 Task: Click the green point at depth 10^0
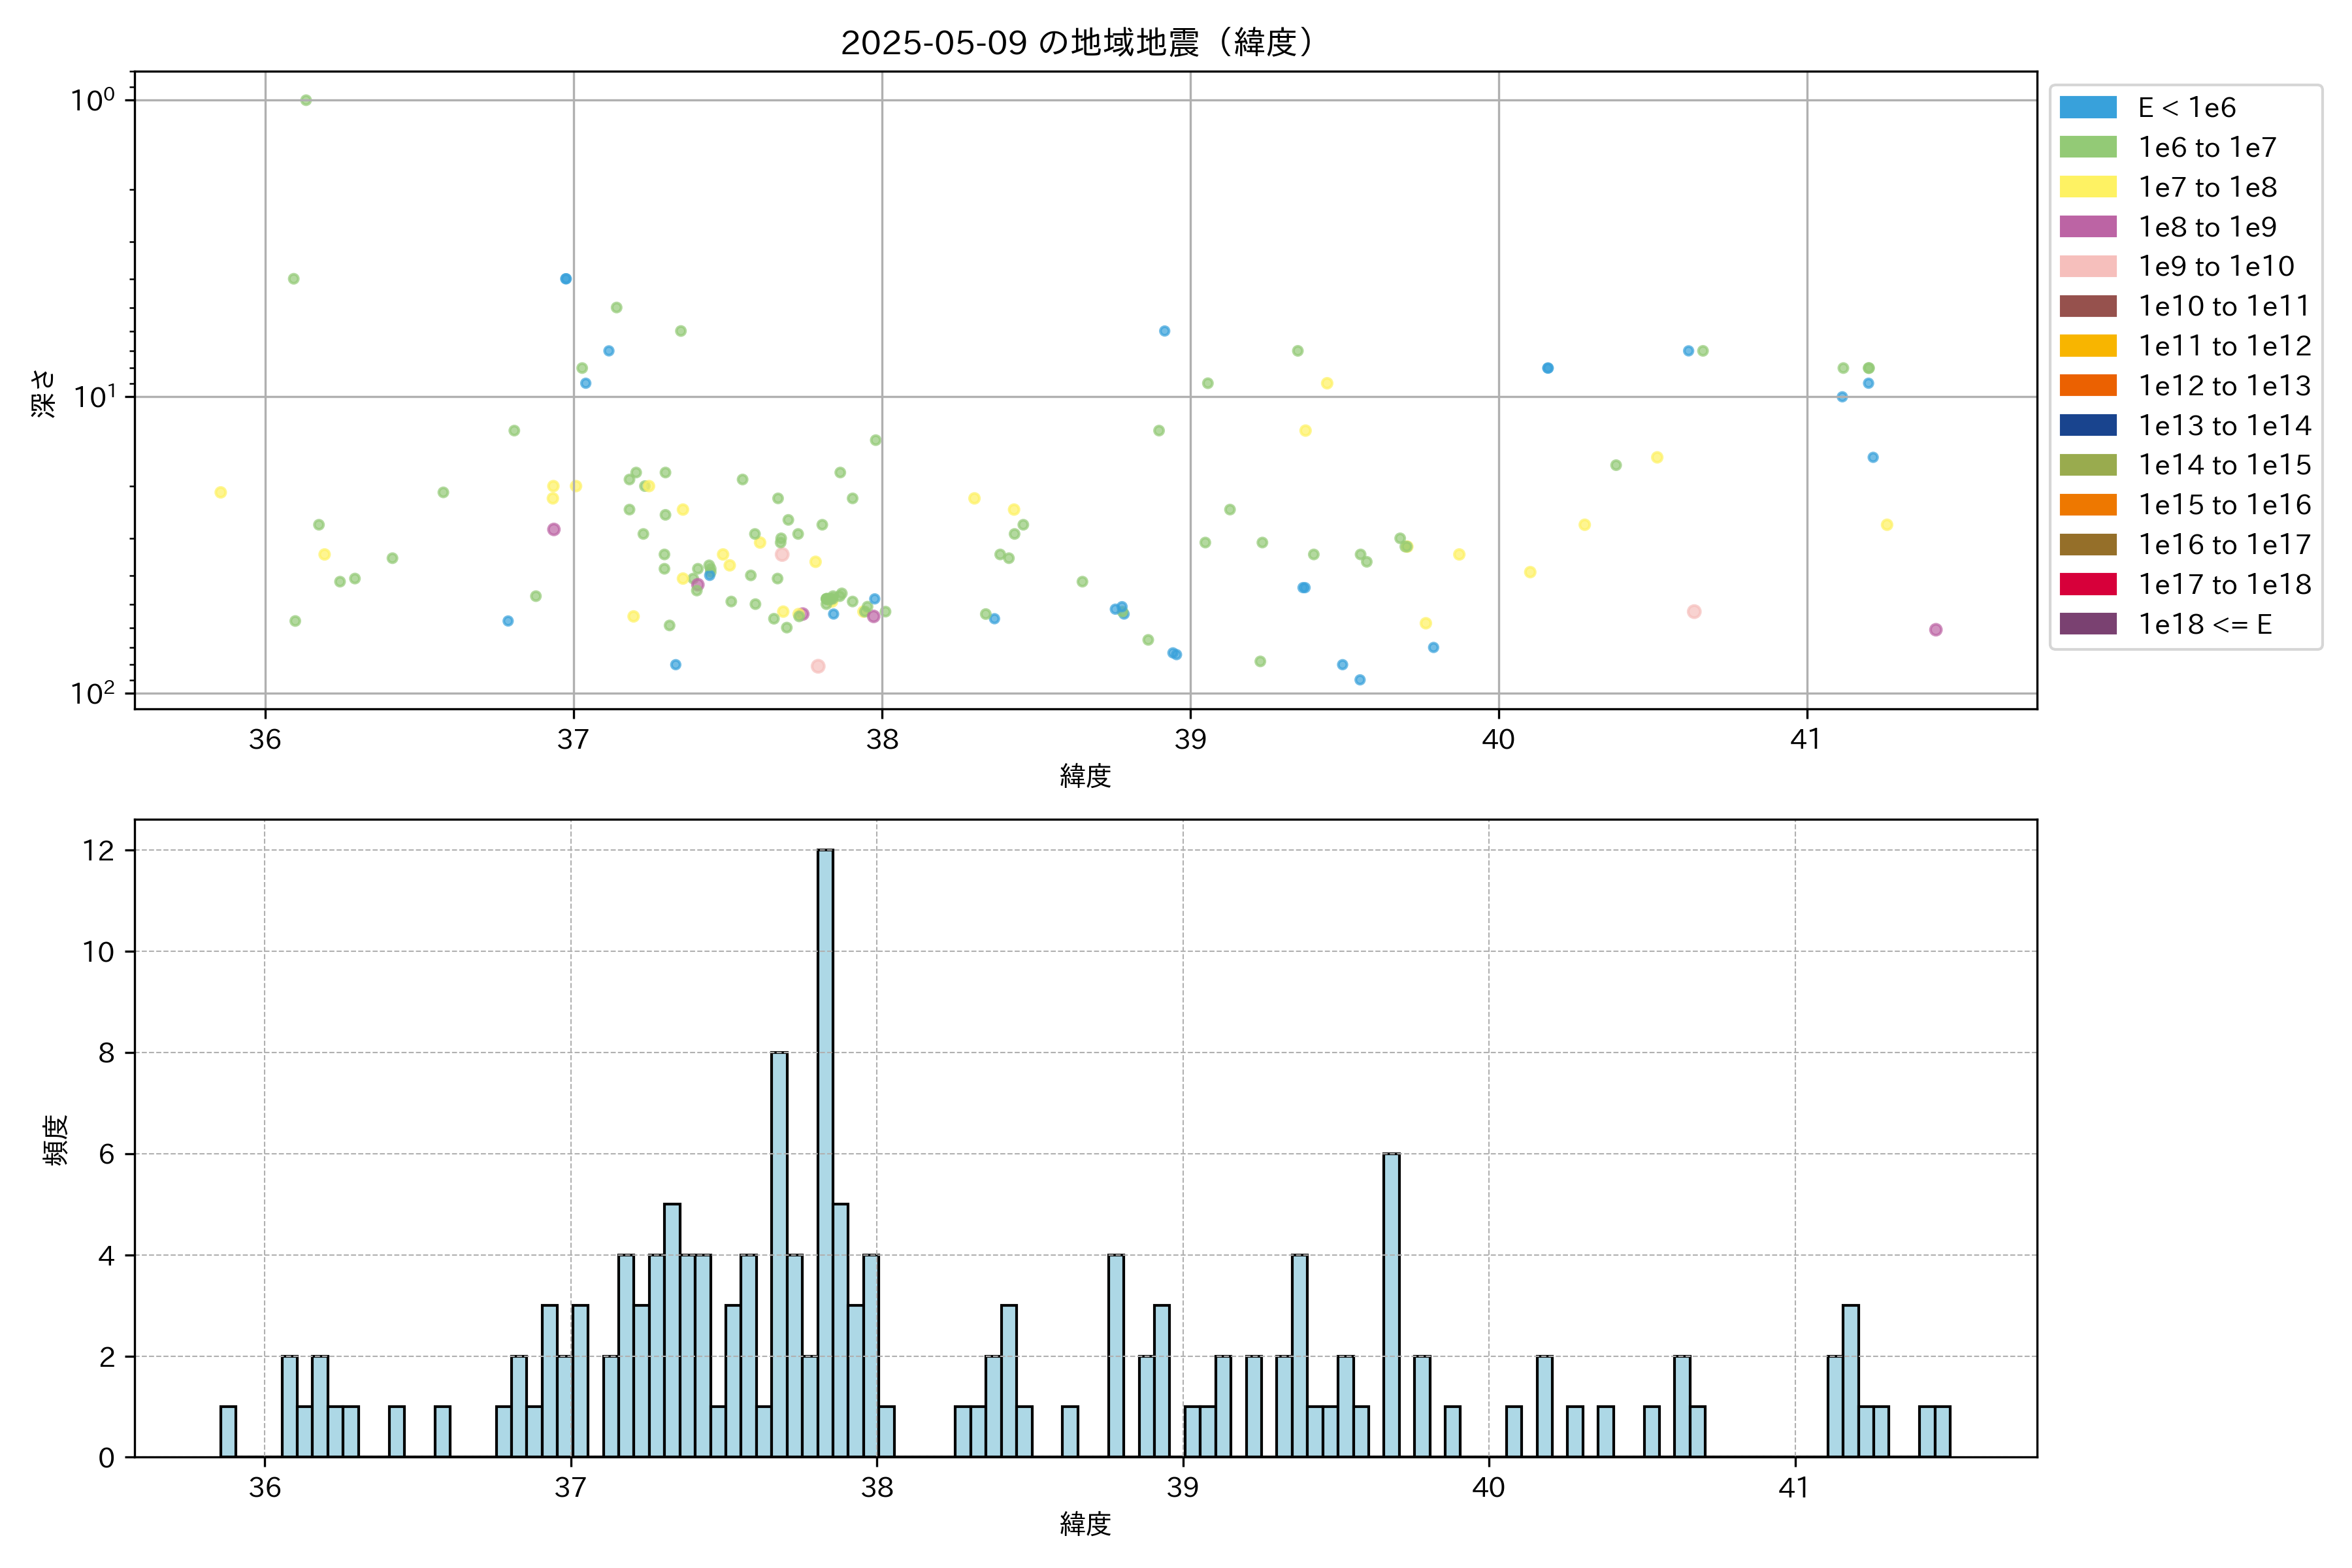pyautogui.click(x=306, y=100)
